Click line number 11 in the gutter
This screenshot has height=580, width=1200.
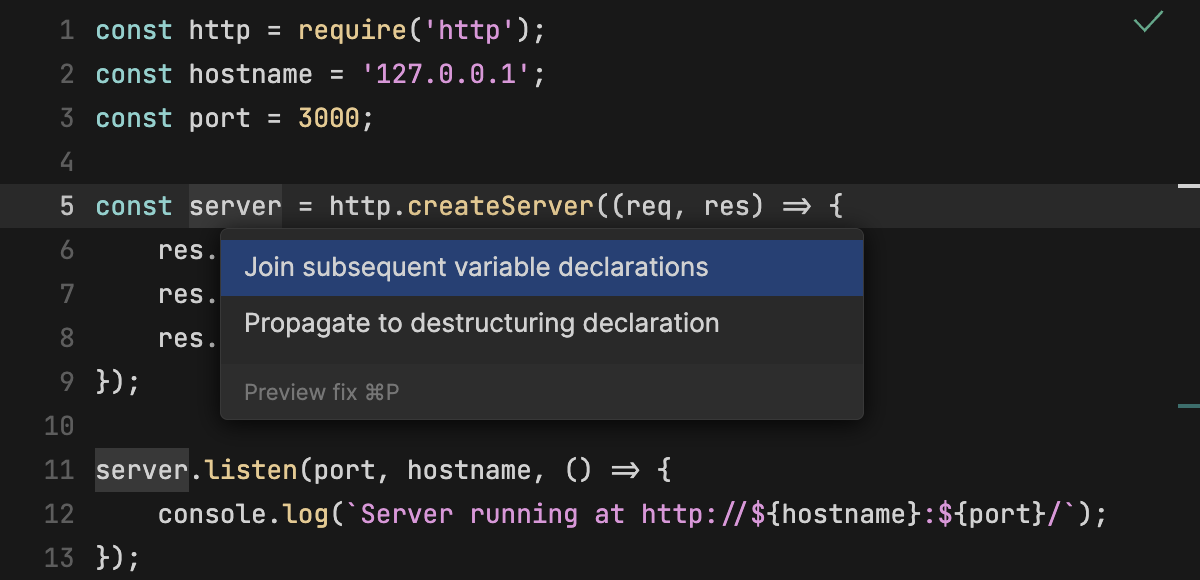click(x=59, y=469)
